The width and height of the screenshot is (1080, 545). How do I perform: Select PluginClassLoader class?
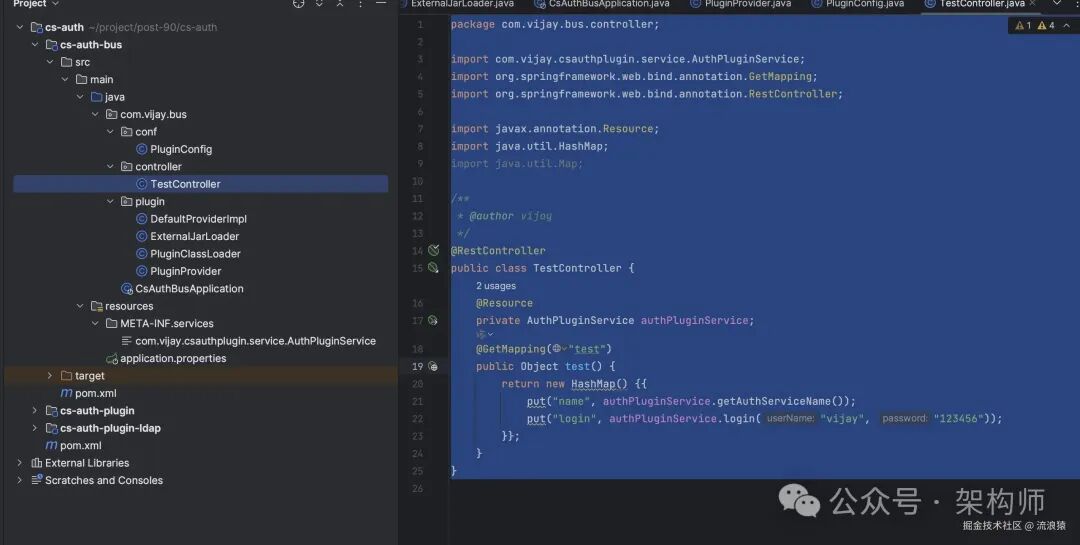point(195,254)
